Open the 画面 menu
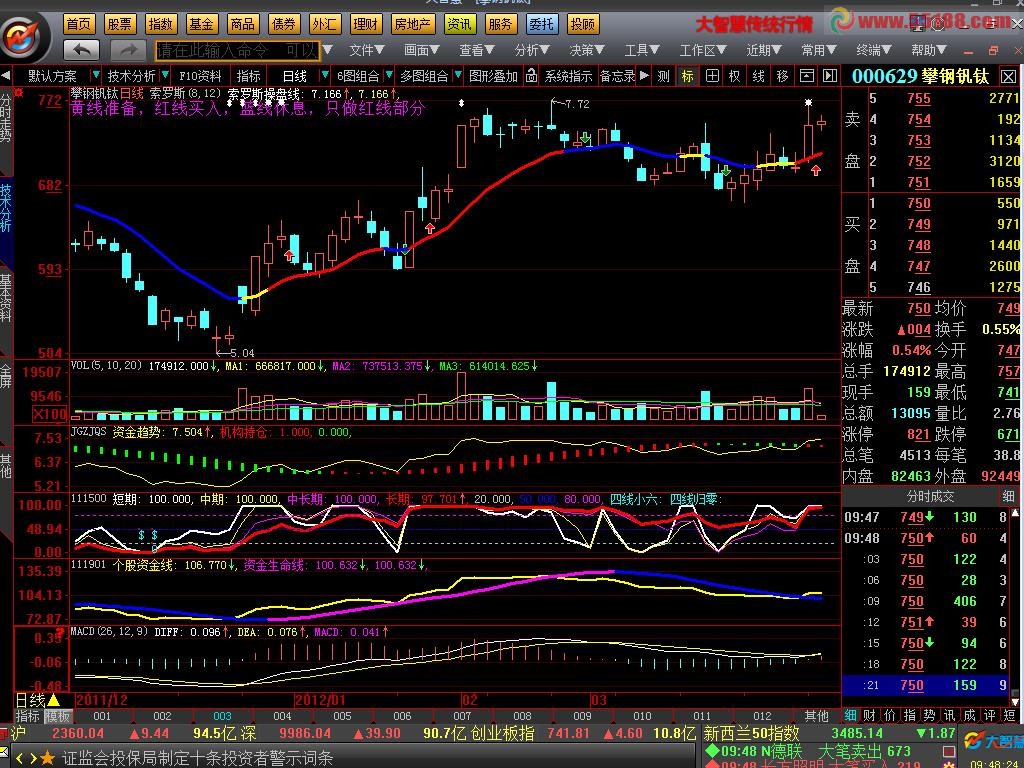The height and width of the screenshot is (768, 1024). click(421, 50)
